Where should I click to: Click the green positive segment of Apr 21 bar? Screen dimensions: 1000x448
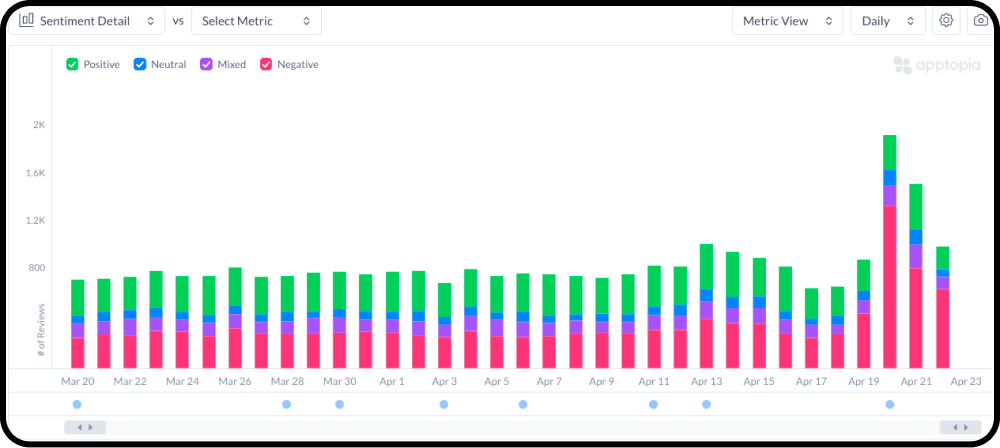click(x=916, y=207)
